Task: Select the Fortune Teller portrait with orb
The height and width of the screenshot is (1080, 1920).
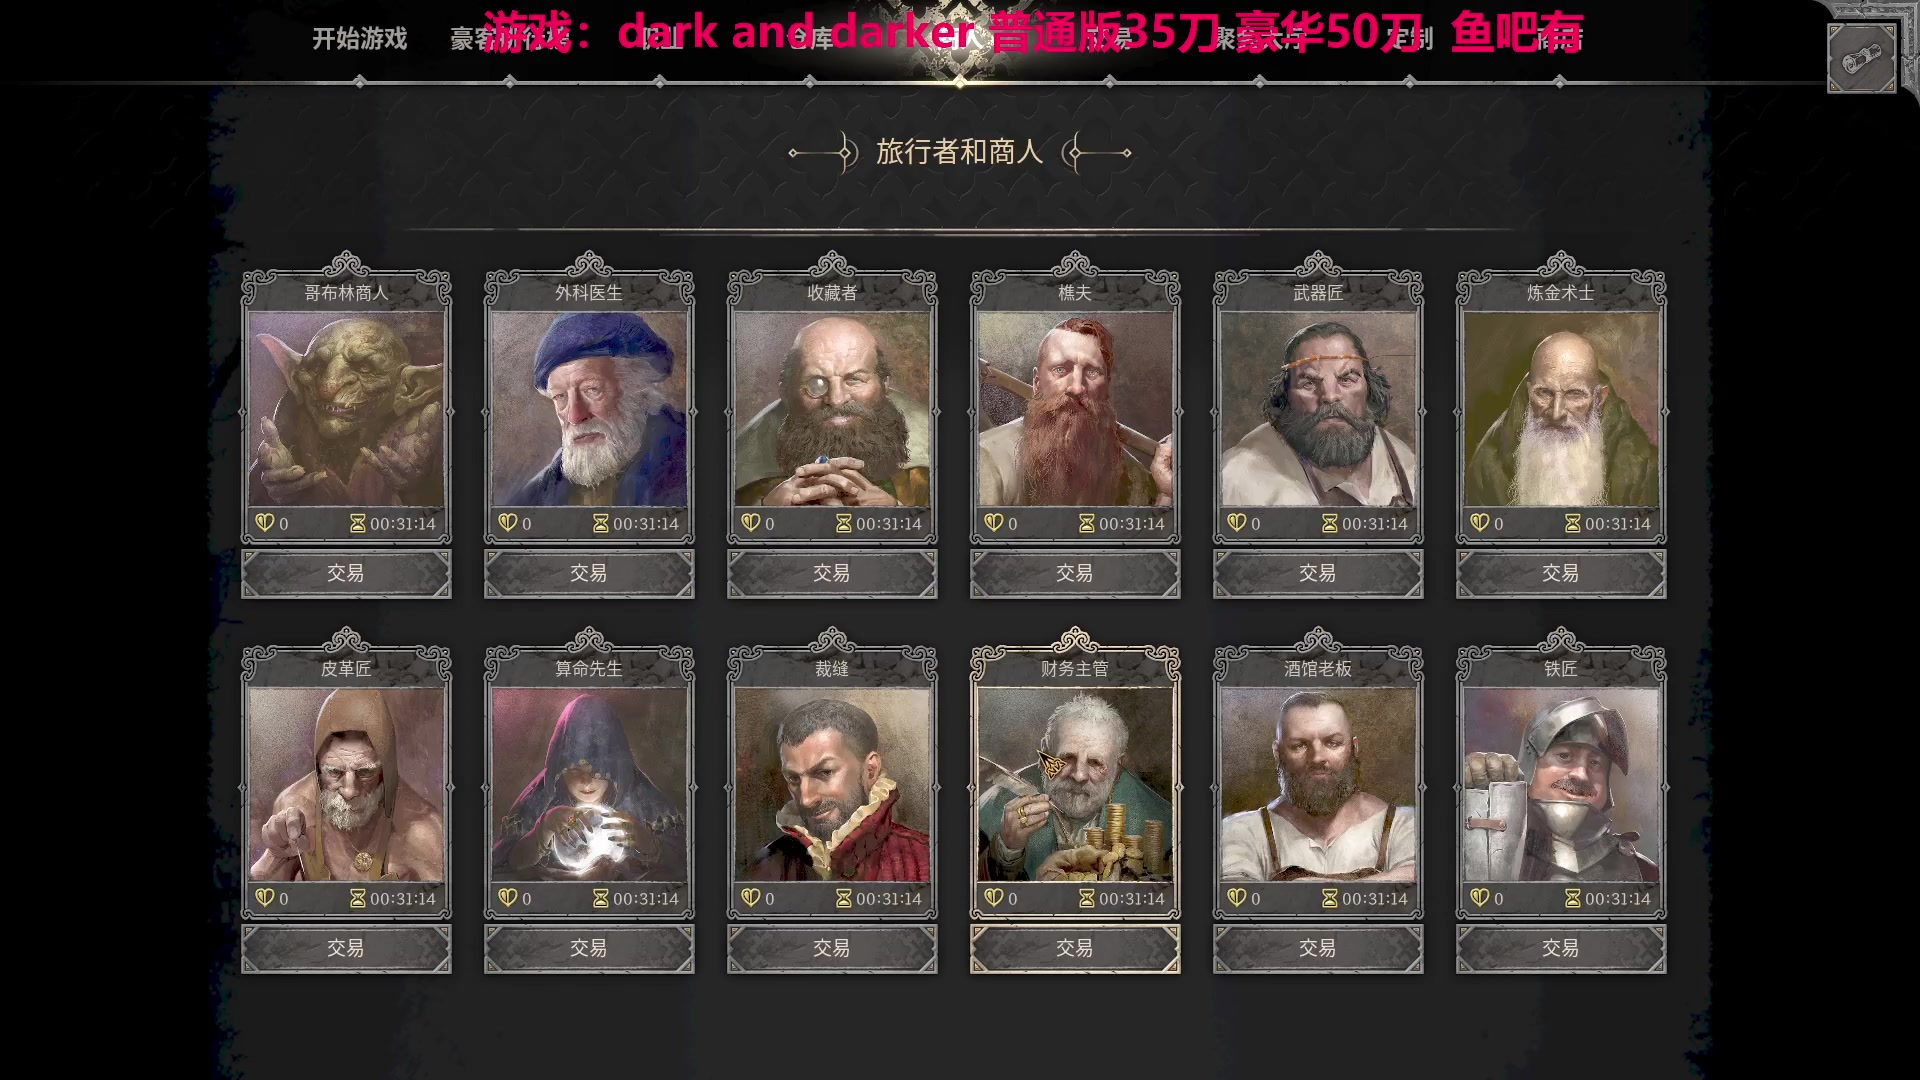Action: coord(589,784)
